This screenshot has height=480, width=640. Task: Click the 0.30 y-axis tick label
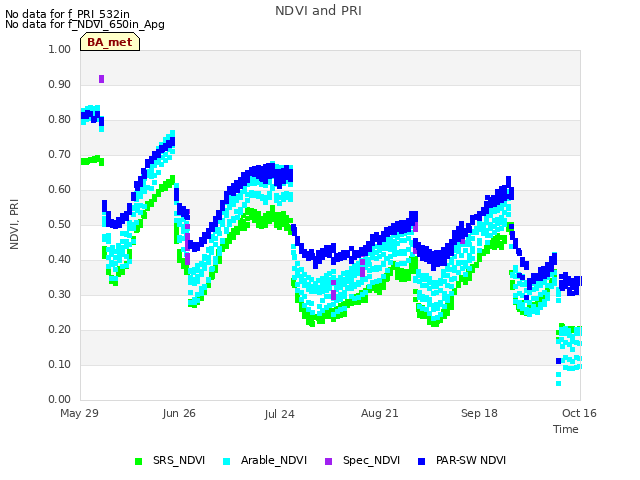coord(60,295)
